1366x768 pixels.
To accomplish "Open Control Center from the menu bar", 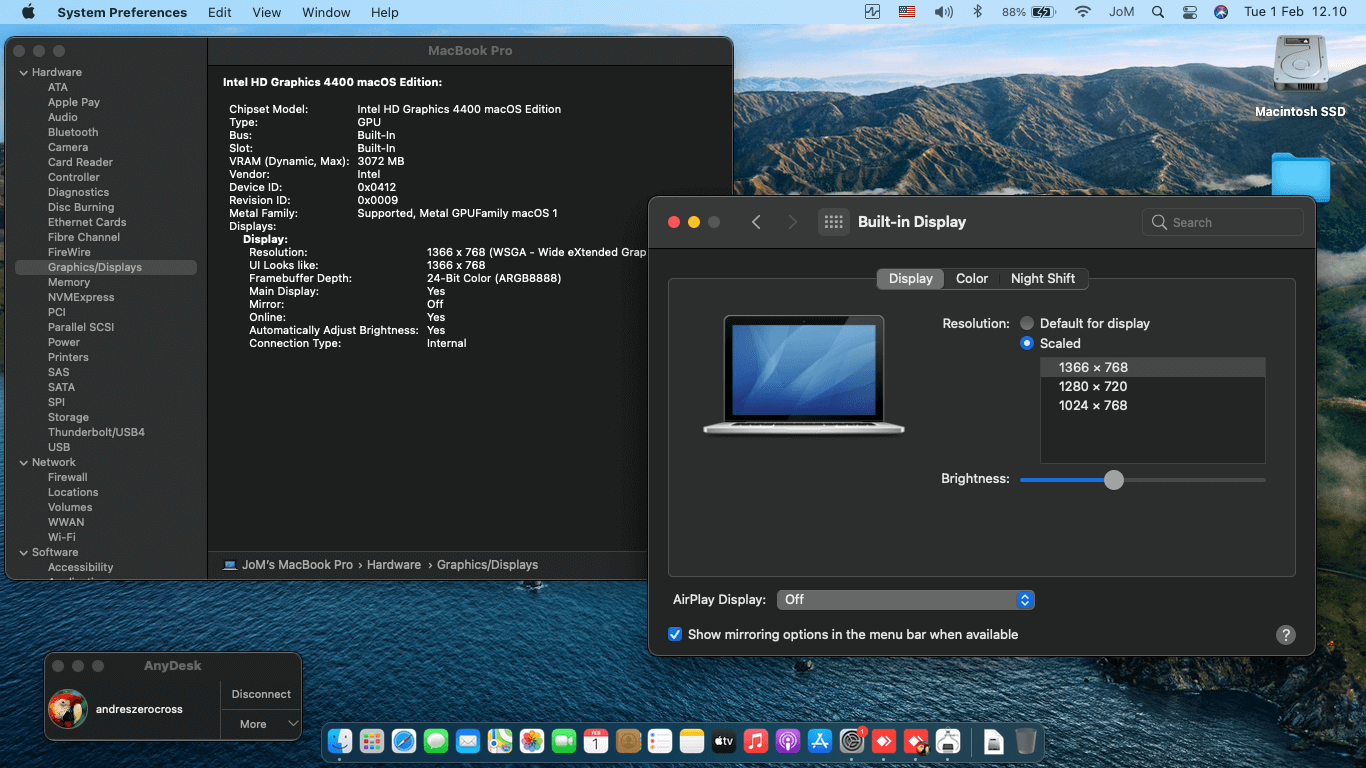I will [1189, 12].
